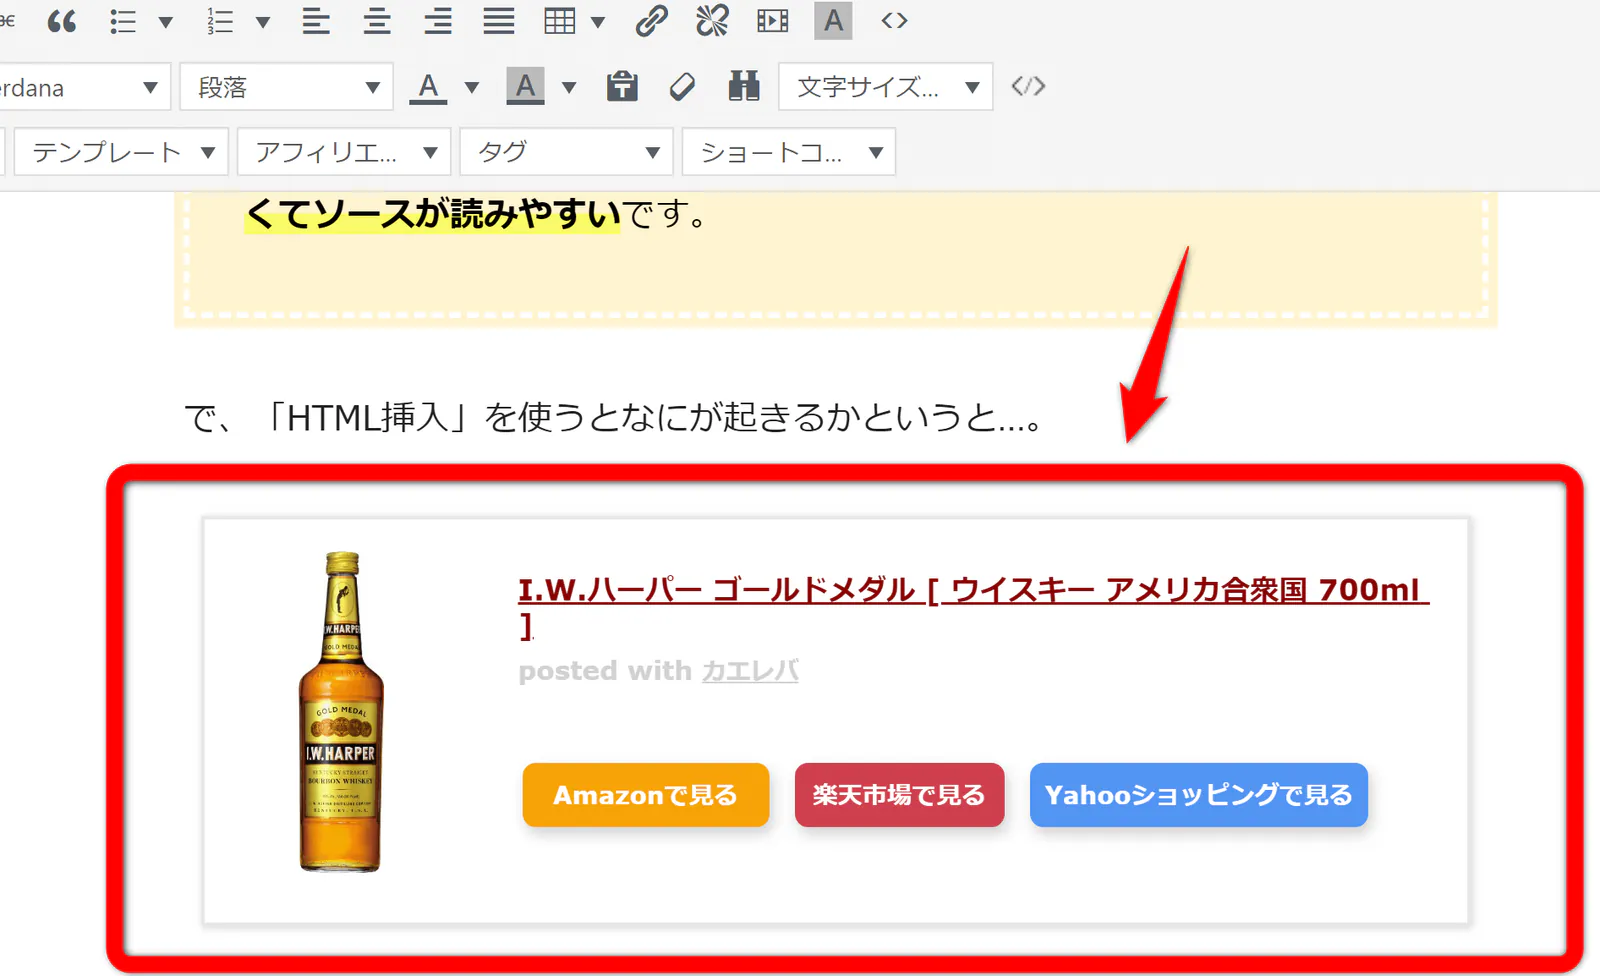Apply text color with underlined A
Image resolution: width=1600 pixels, height=976 pixels.
click(x=428, y=88)
